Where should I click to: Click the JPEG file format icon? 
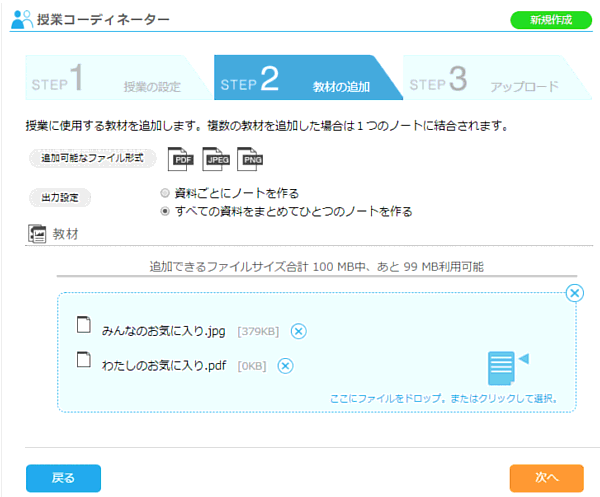(216, 159)
